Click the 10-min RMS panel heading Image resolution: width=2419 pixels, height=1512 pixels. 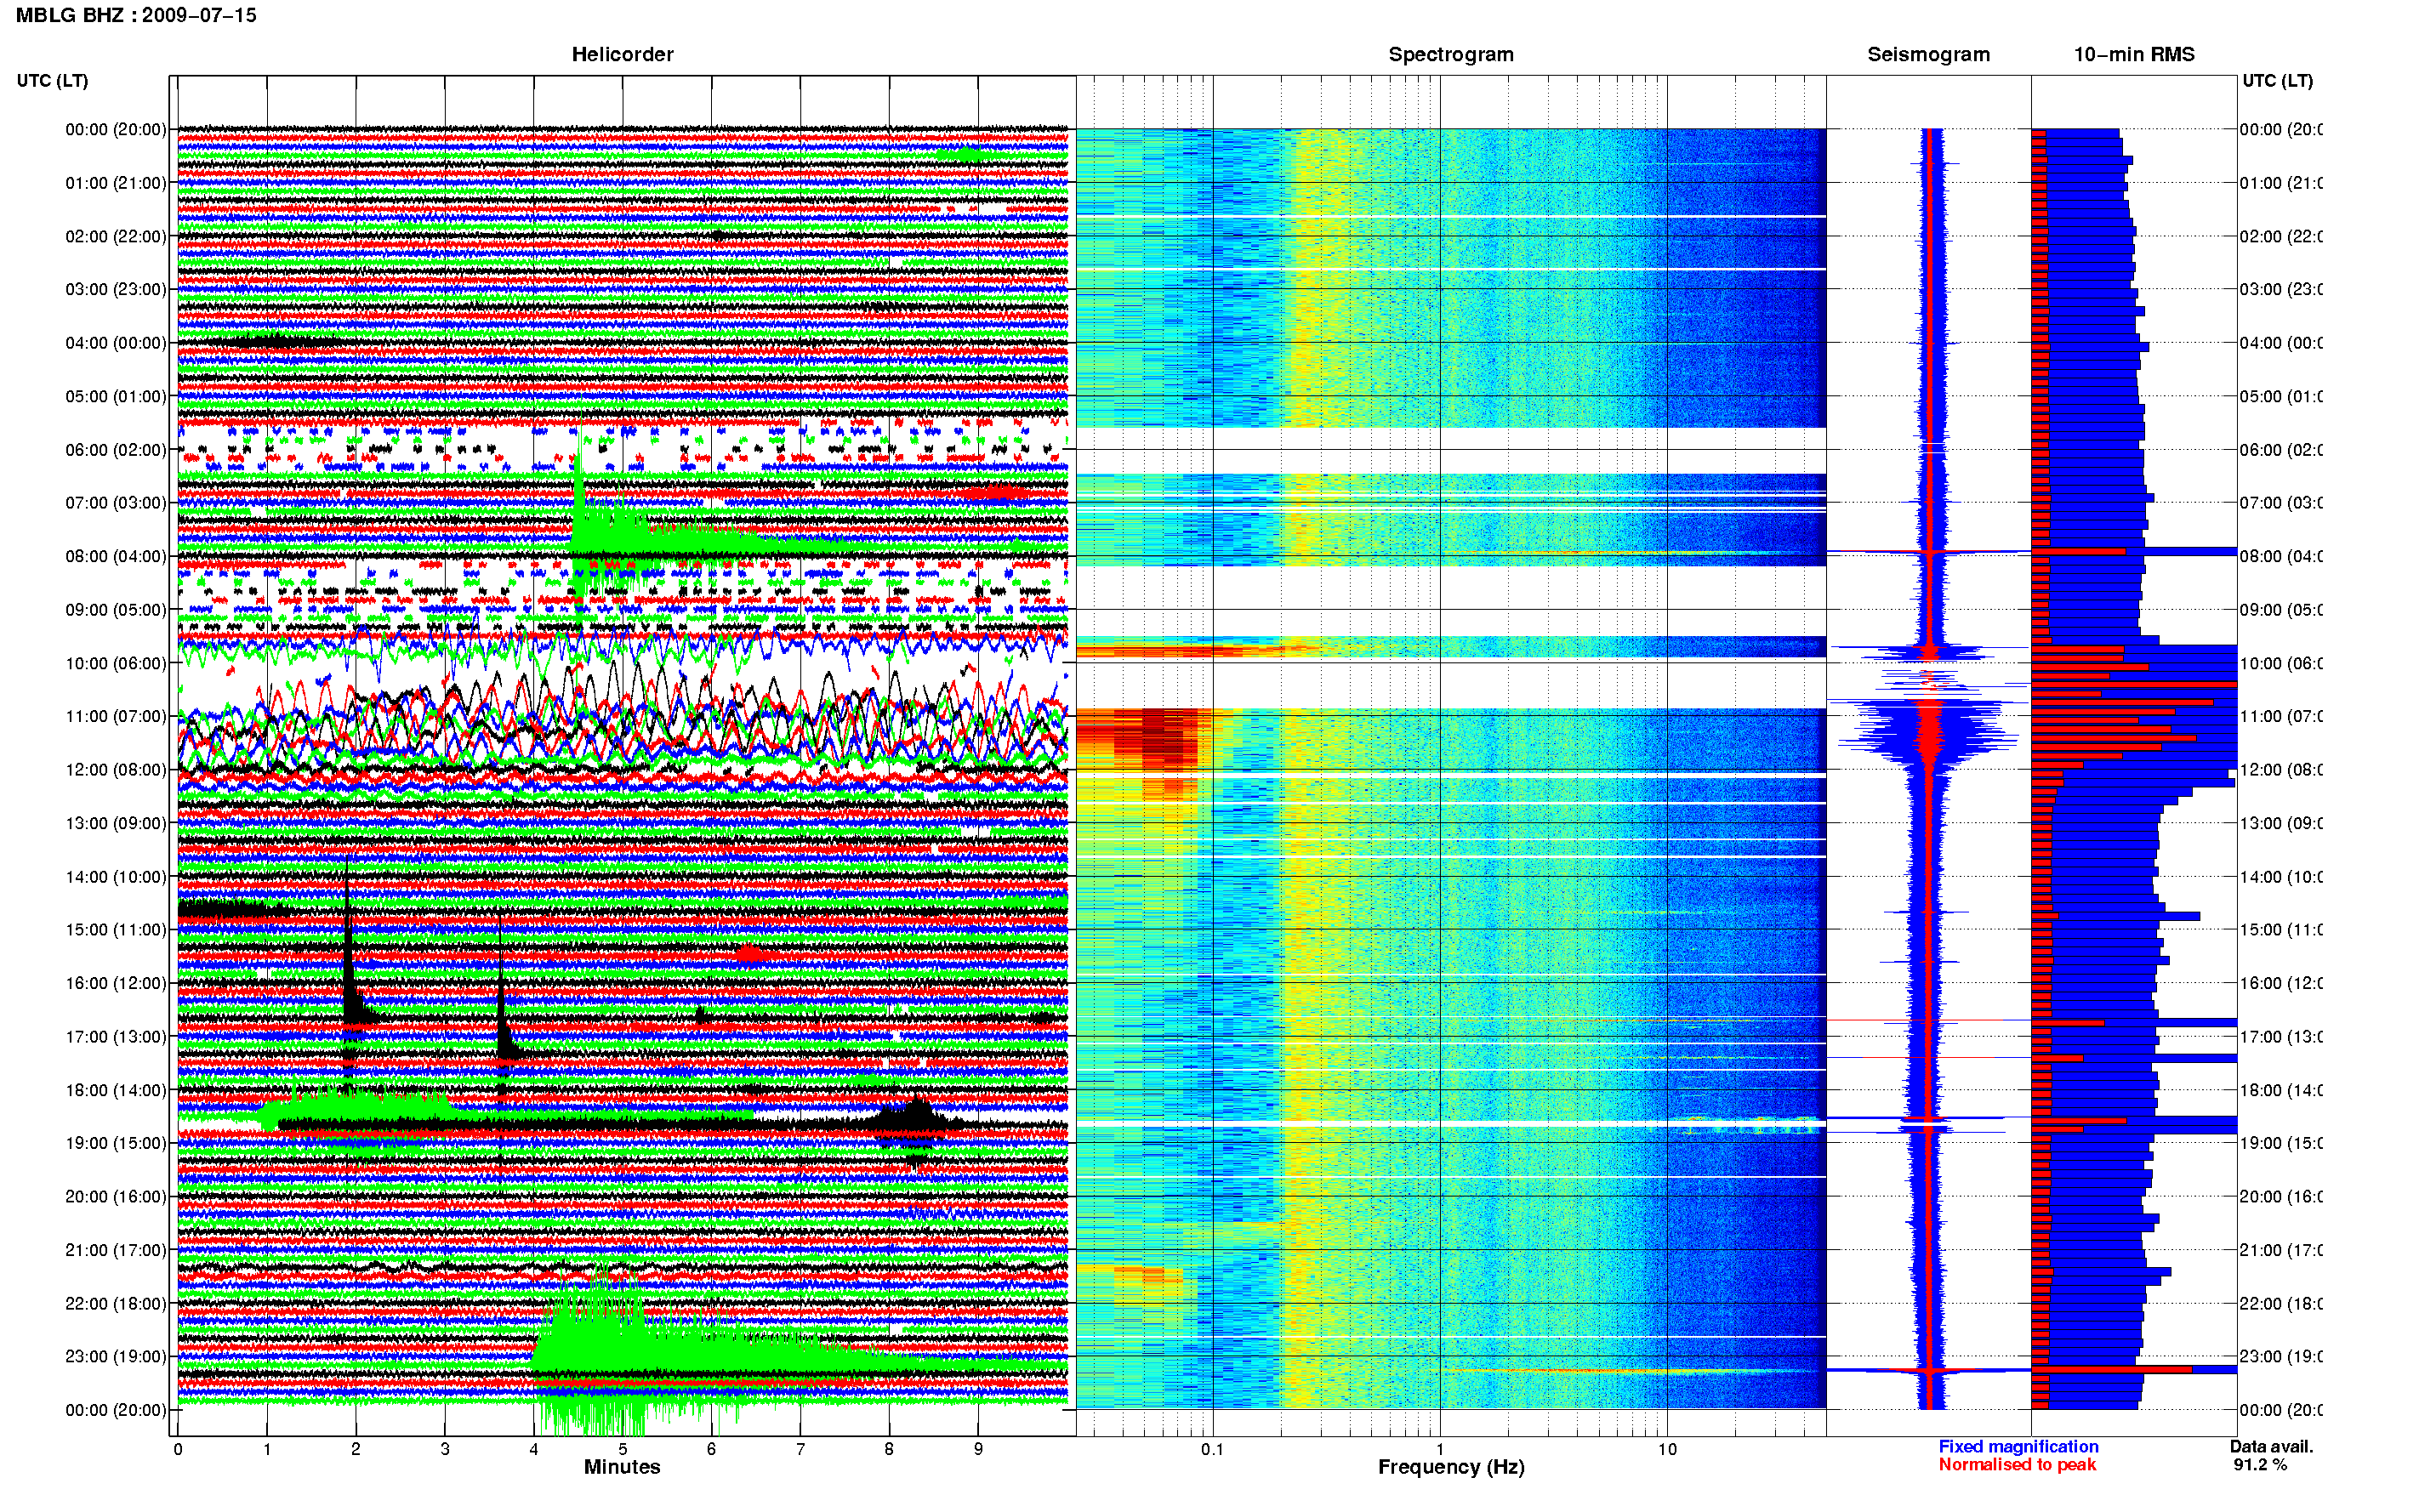click(2133, 54)
